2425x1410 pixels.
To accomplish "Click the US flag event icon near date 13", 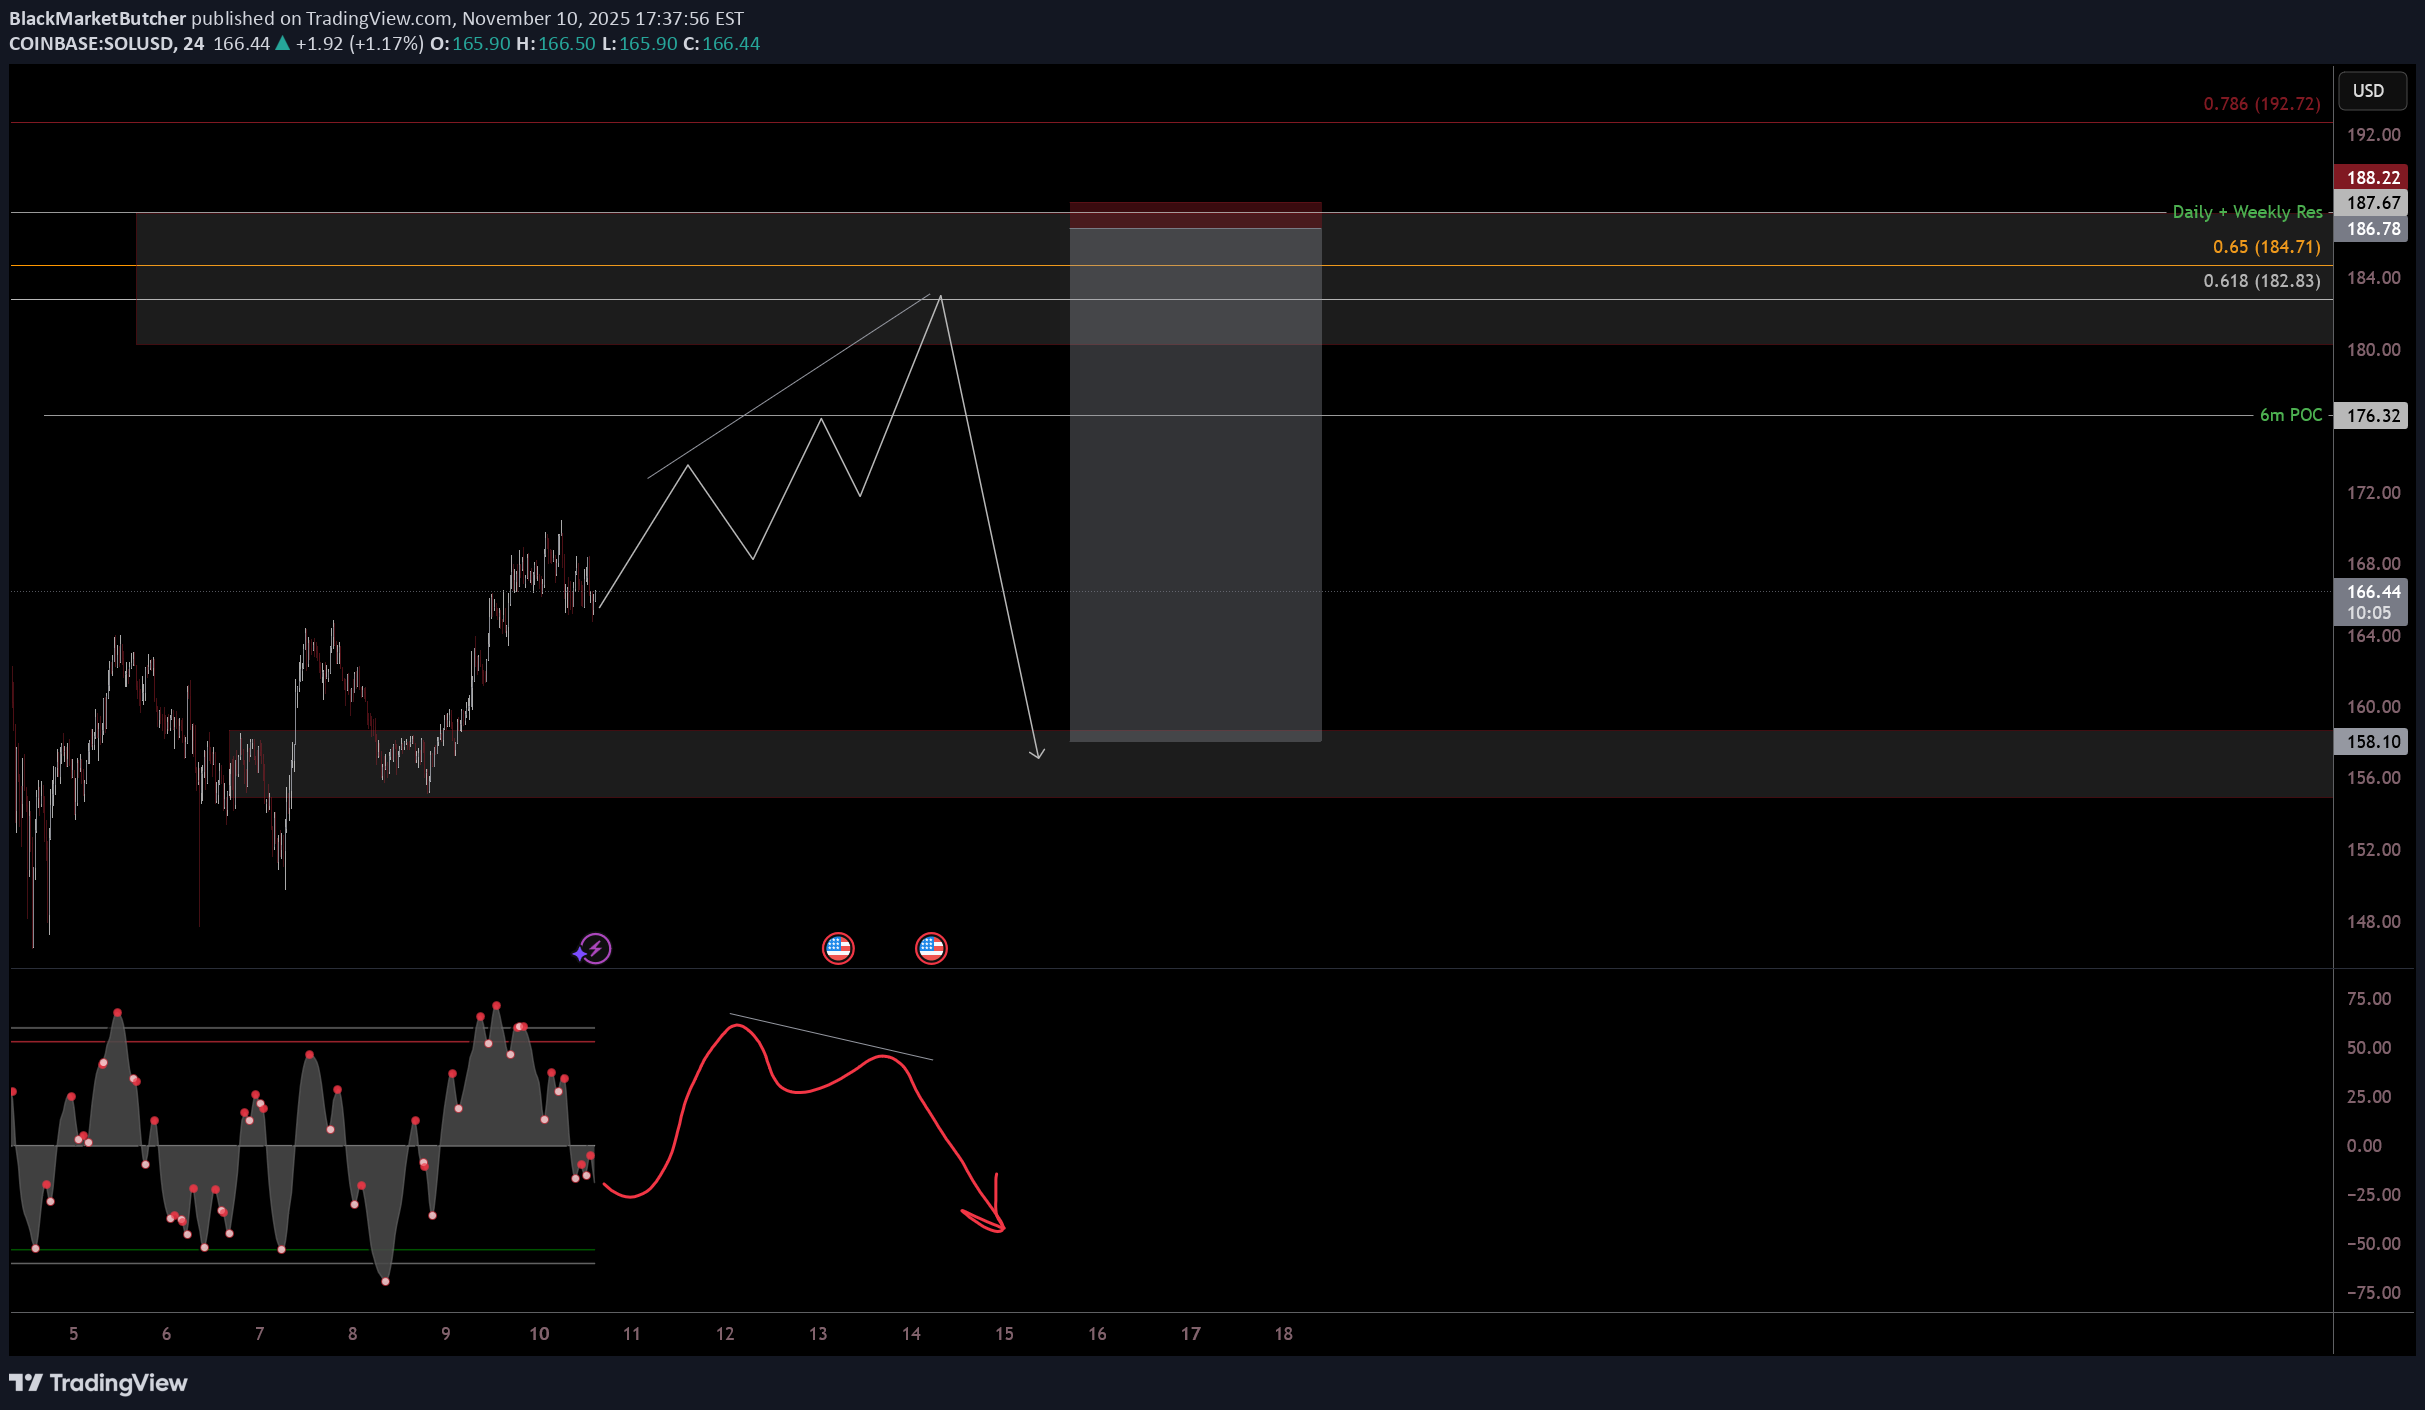I will (x=838, y=947).
